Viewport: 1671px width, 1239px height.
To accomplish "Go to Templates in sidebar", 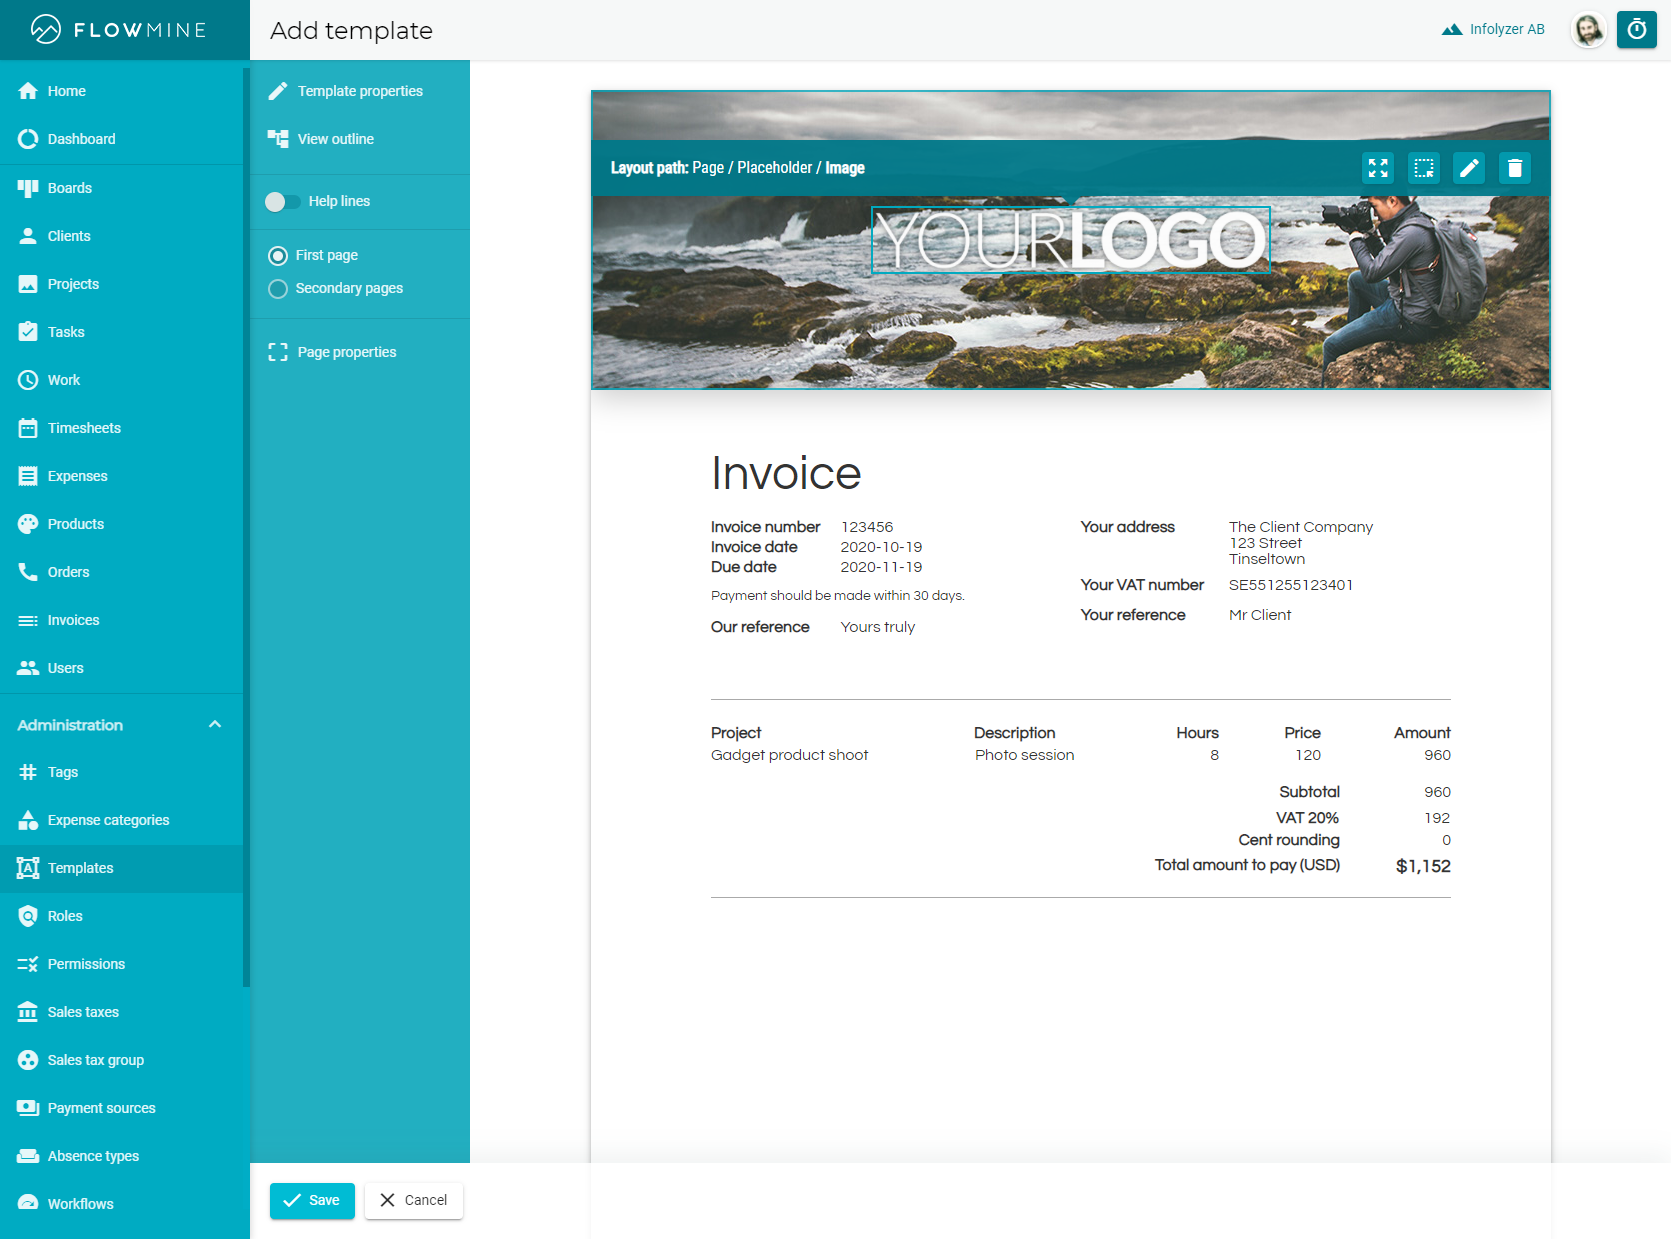I will click(122, 868).
